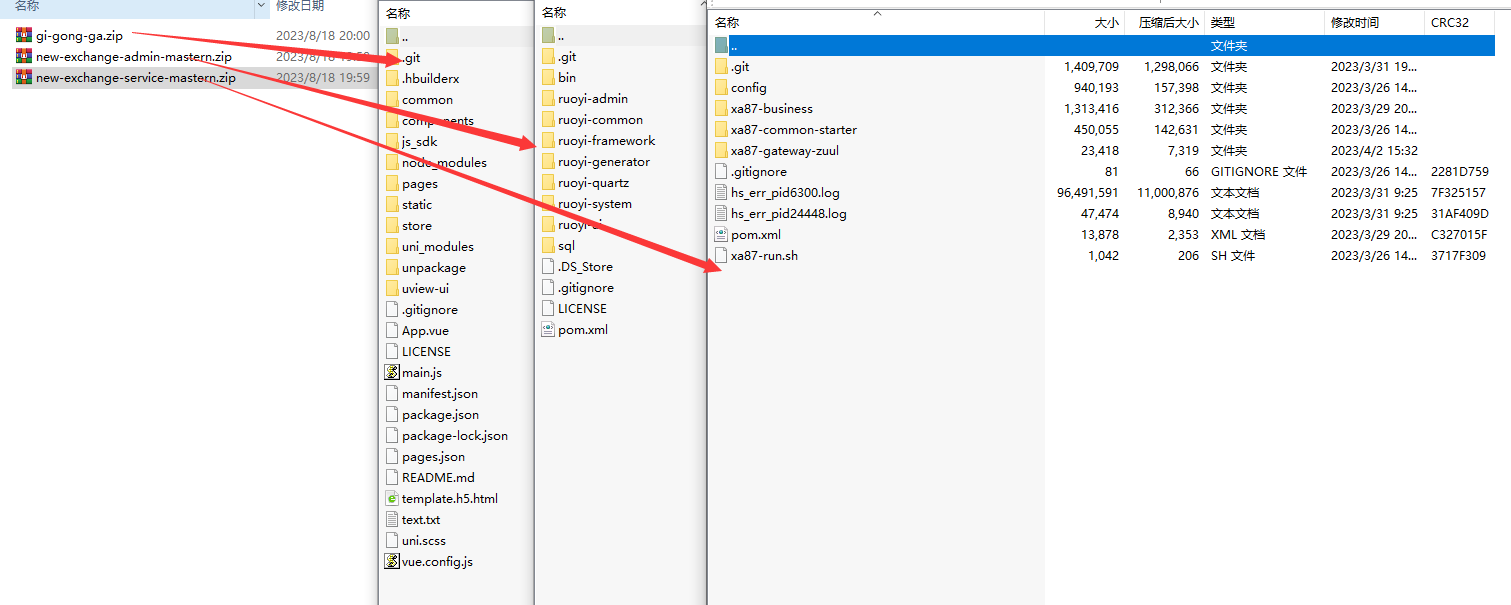Select the pages.json file
Screen dimensions: 1511x605
click(433, 456)
